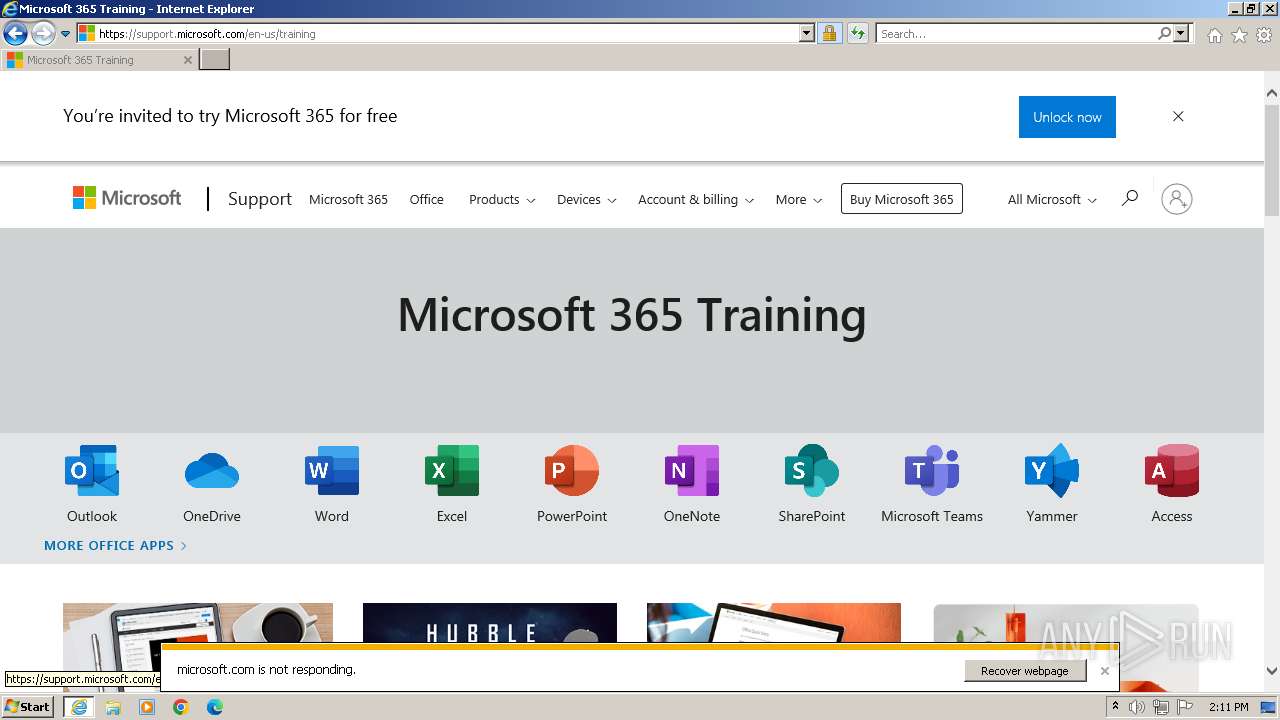The width and height of the screenshot is (1280, 720).
Task: Open the Microsoft Teams icon
Action: click(x=932, y=470)
